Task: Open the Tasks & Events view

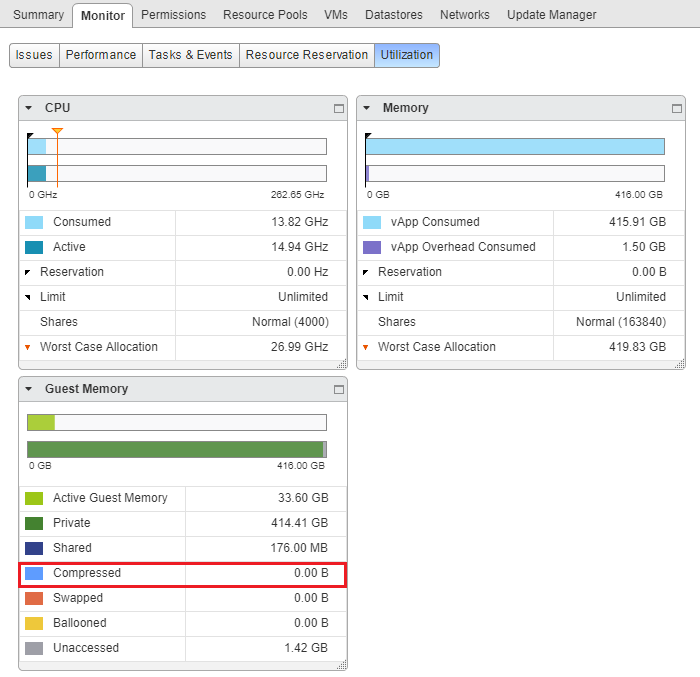Action: coord(190,55)
